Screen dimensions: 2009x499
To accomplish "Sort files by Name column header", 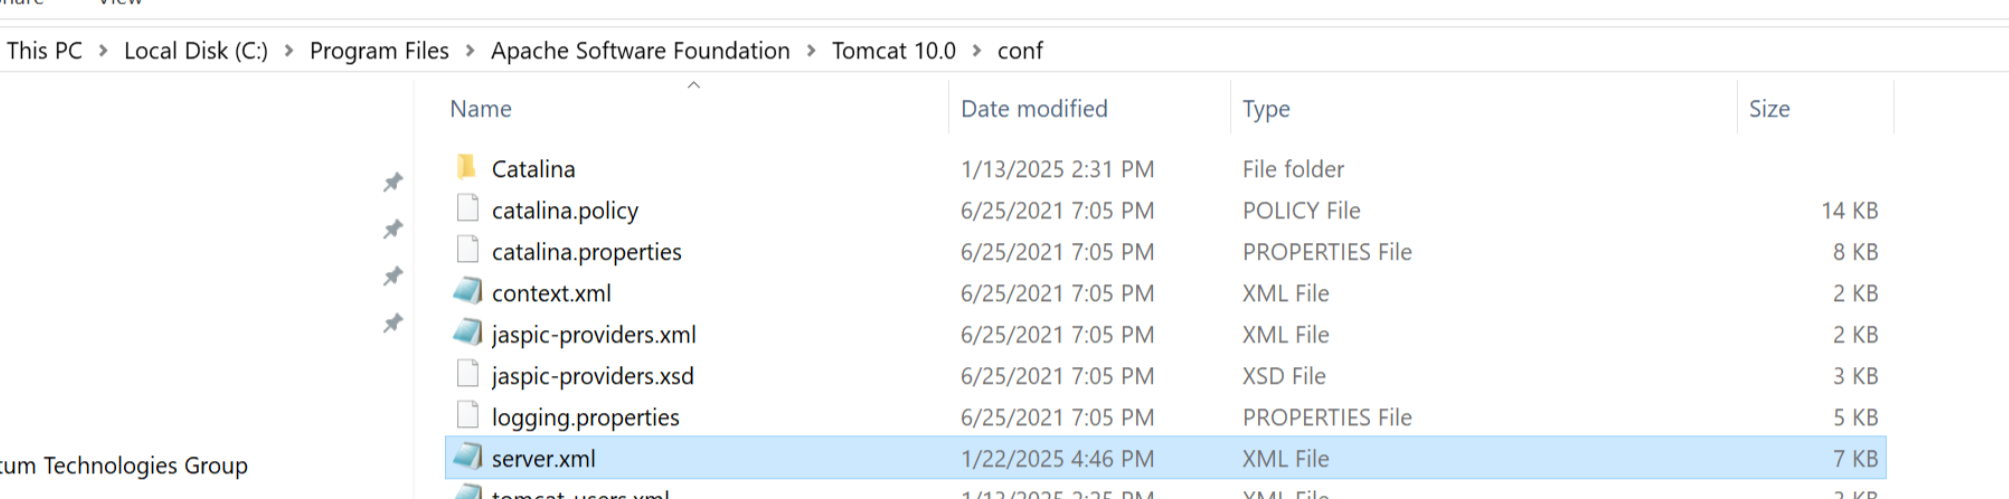I will [x=481, y=109].
